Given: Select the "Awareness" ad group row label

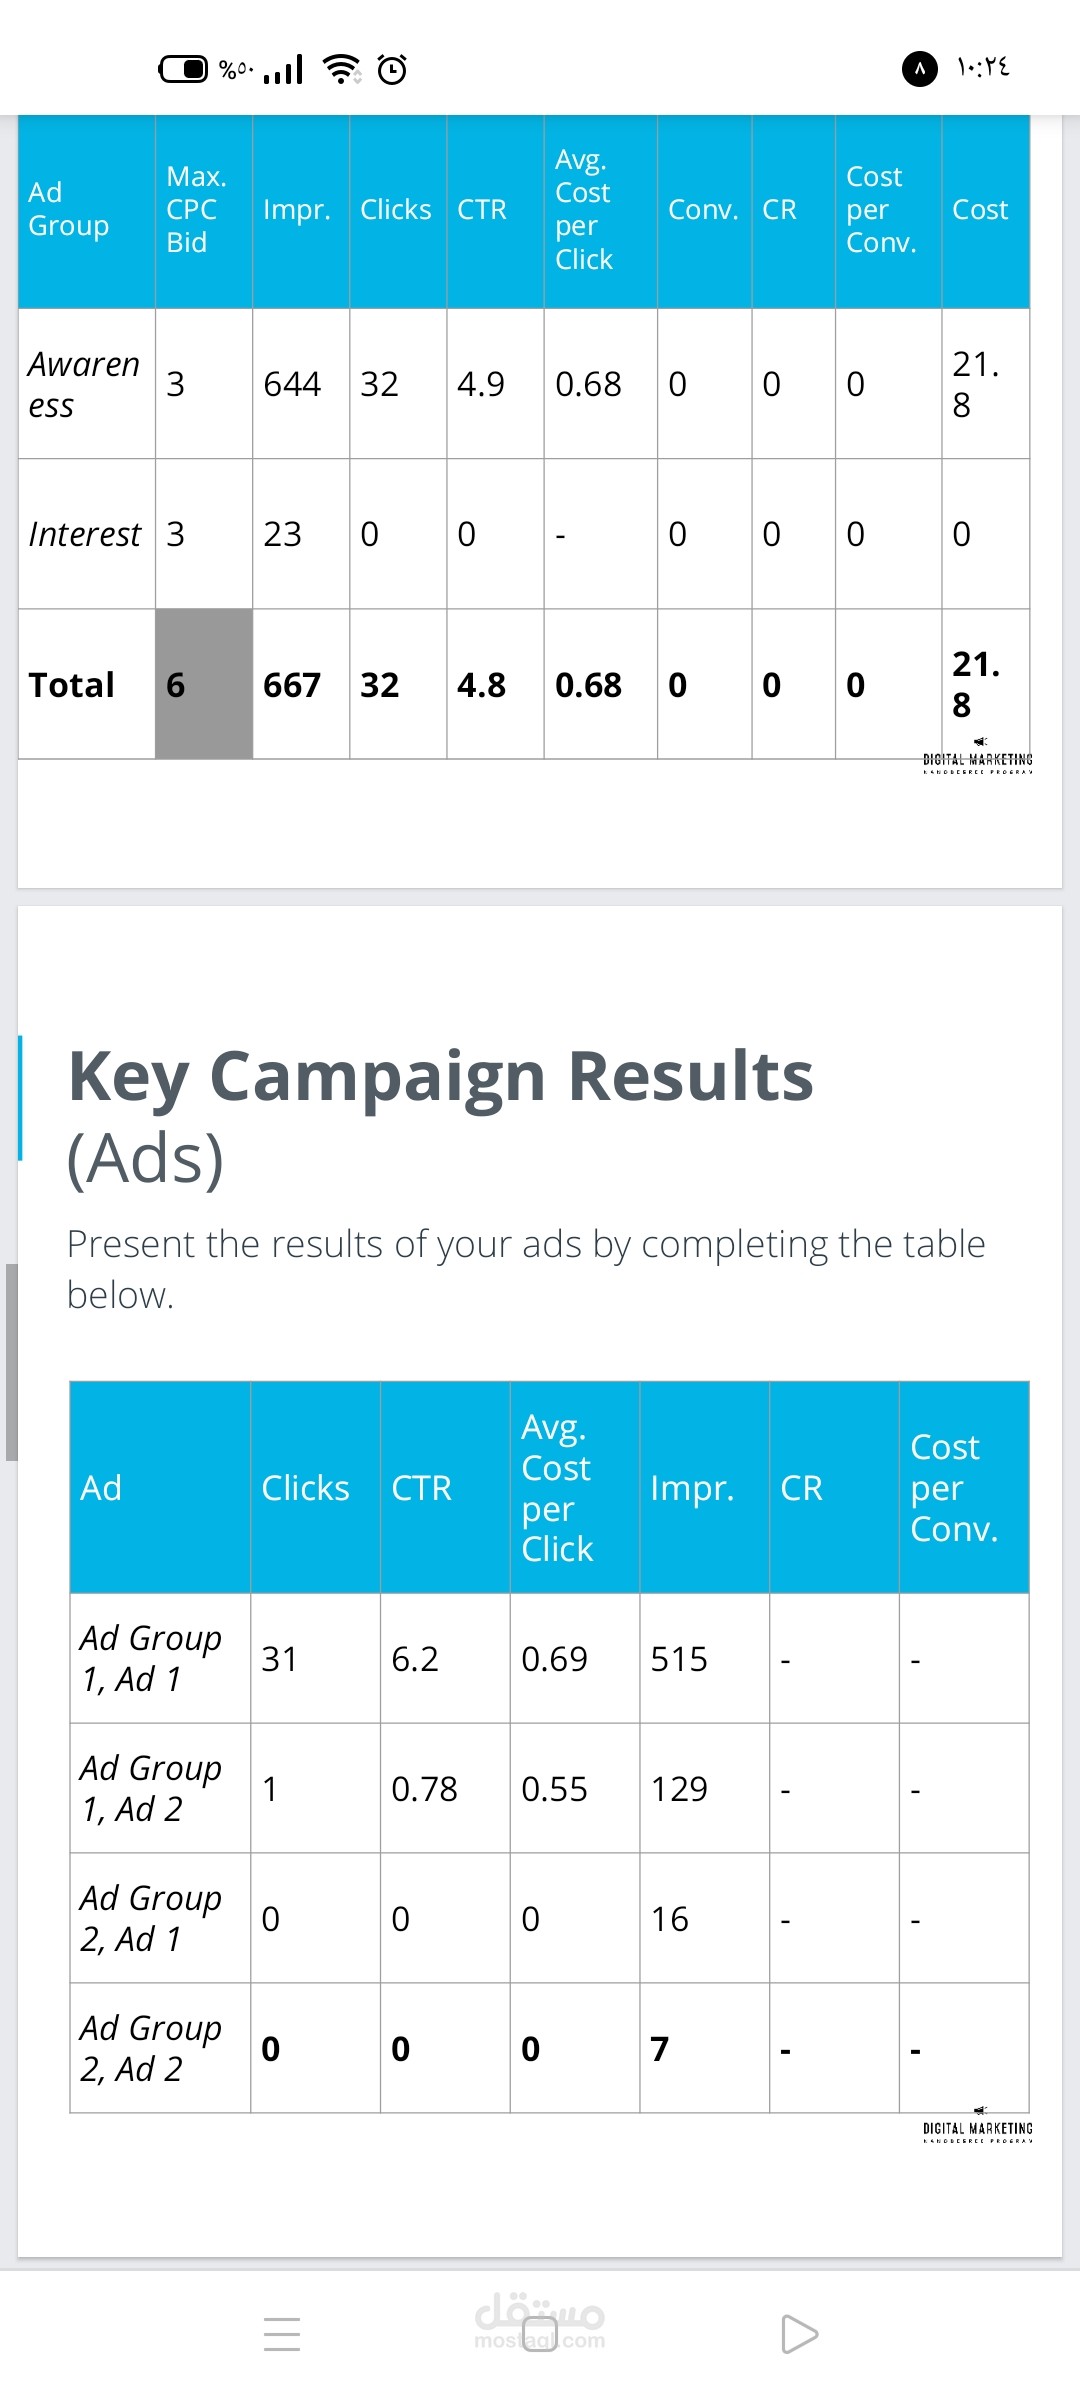Looking at the screenshot, I should [84, 384].
